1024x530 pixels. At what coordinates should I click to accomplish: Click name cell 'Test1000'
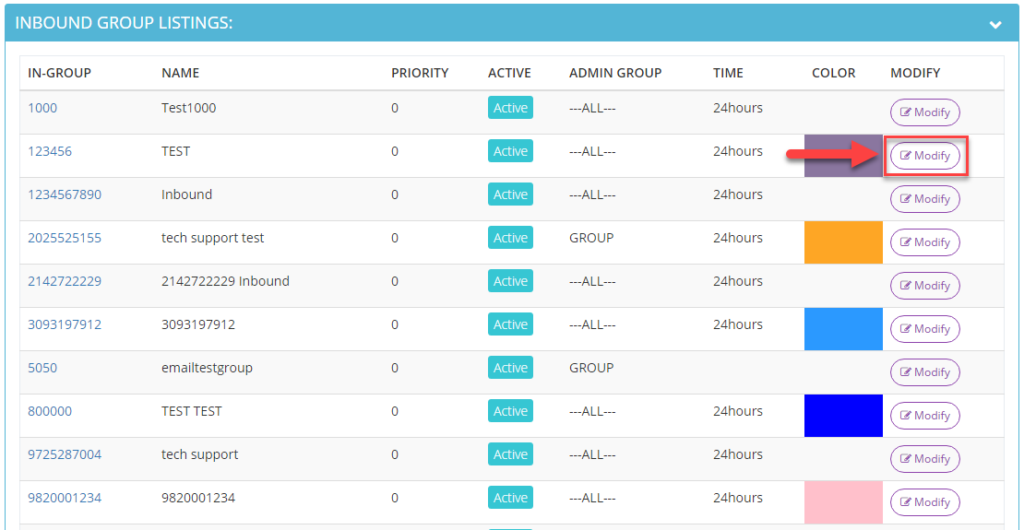(x=189, y=108)
